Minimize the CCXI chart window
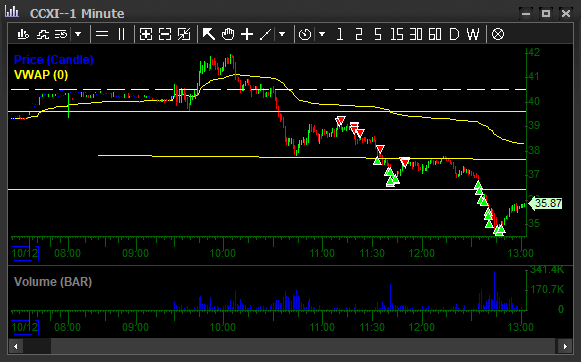581x362 pixels. (526, 14)
